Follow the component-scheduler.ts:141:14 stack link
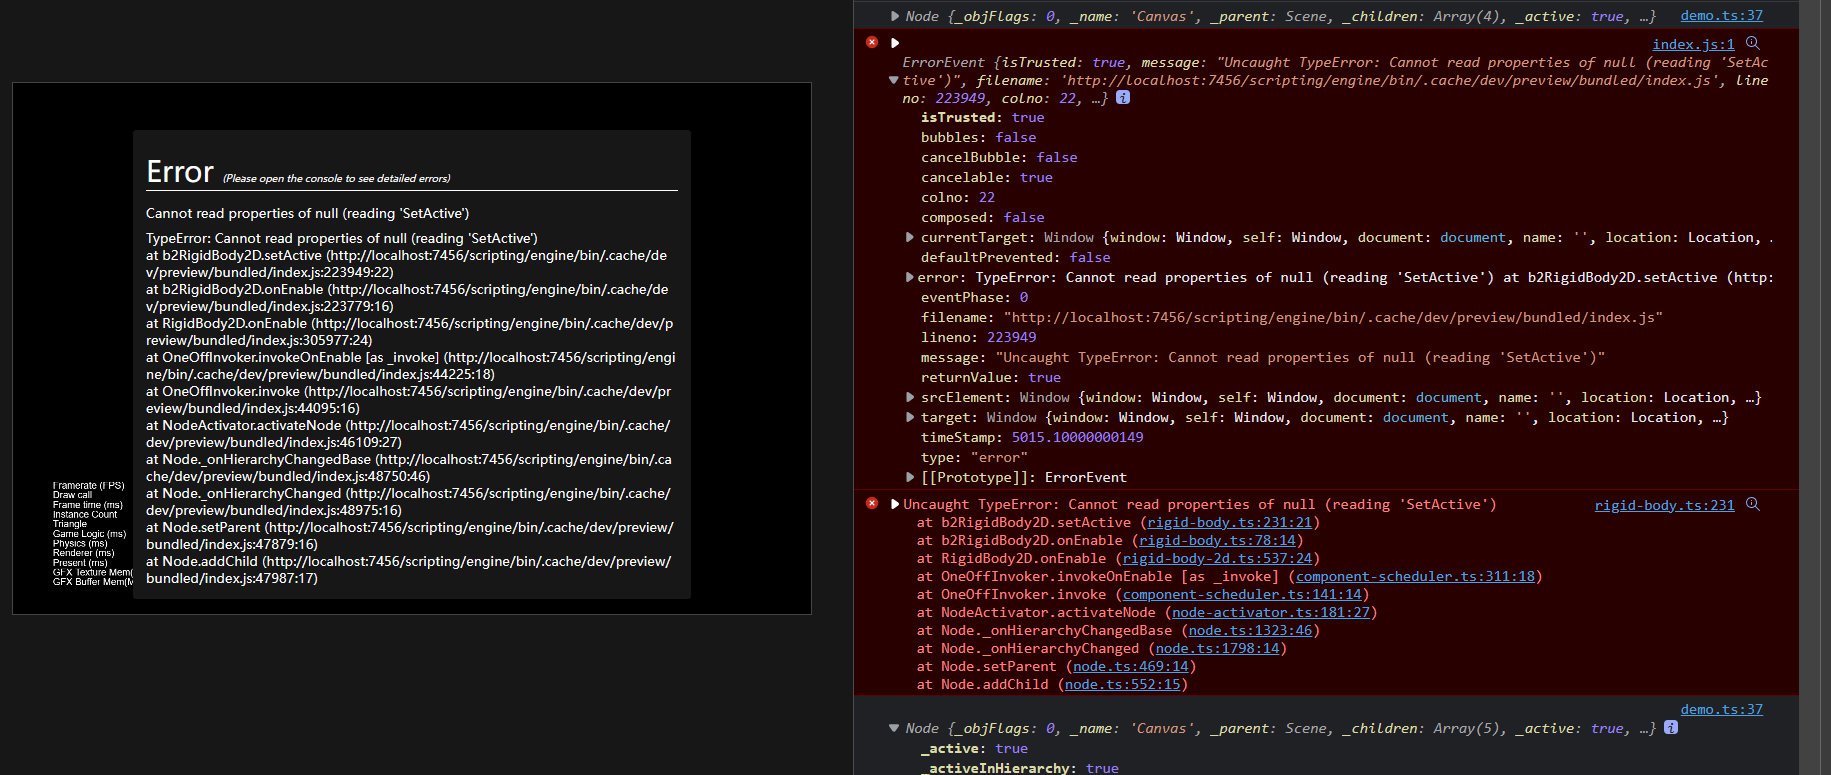Screen dimensions: 1831x775 [1242, 594]
